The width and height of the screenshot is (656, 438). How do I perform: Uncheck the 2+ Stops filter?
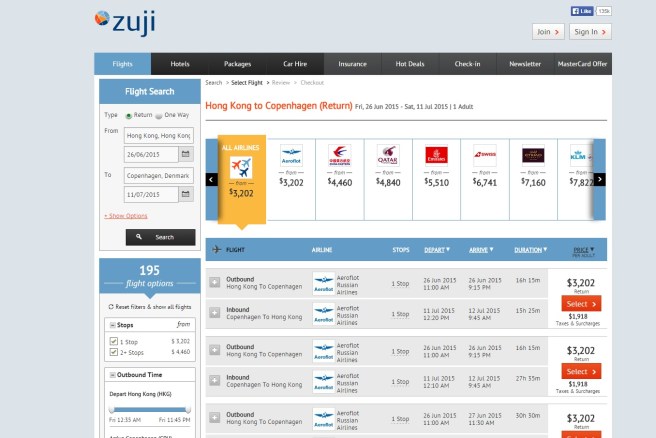tap(113, 352)
